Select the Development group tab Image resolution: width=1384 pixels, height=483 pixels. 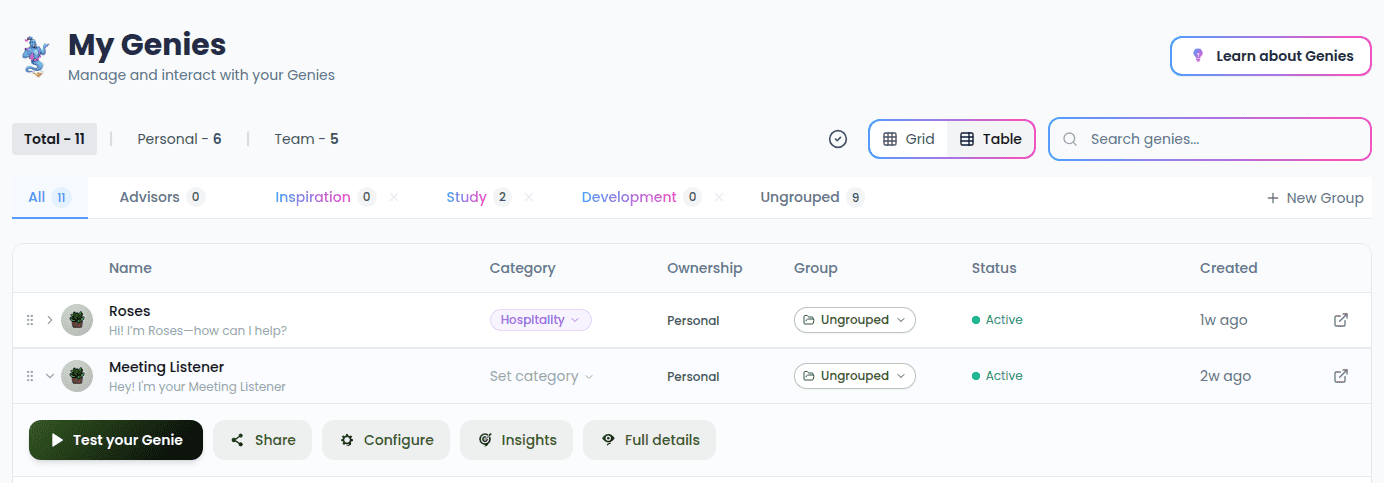(x=641, y=197)
